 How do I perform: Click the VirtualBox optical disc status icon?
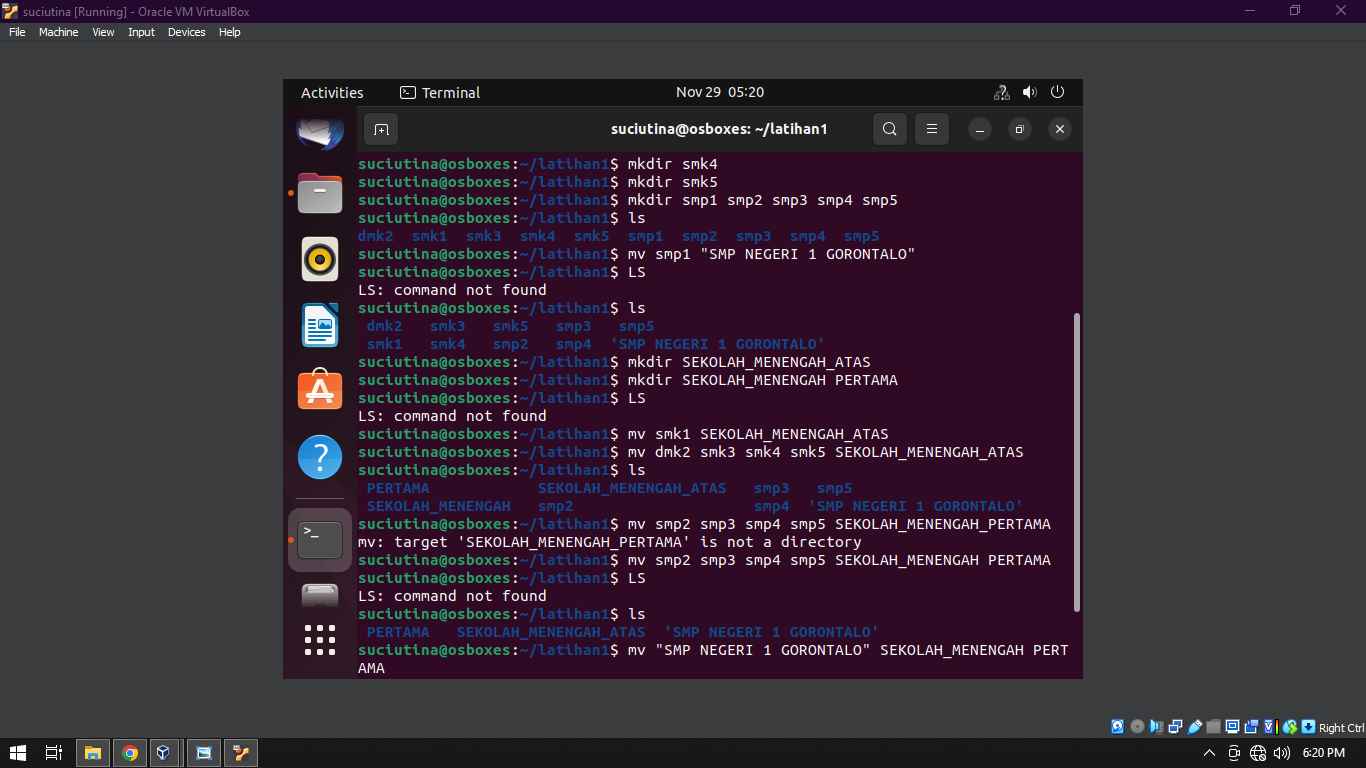1137,727
